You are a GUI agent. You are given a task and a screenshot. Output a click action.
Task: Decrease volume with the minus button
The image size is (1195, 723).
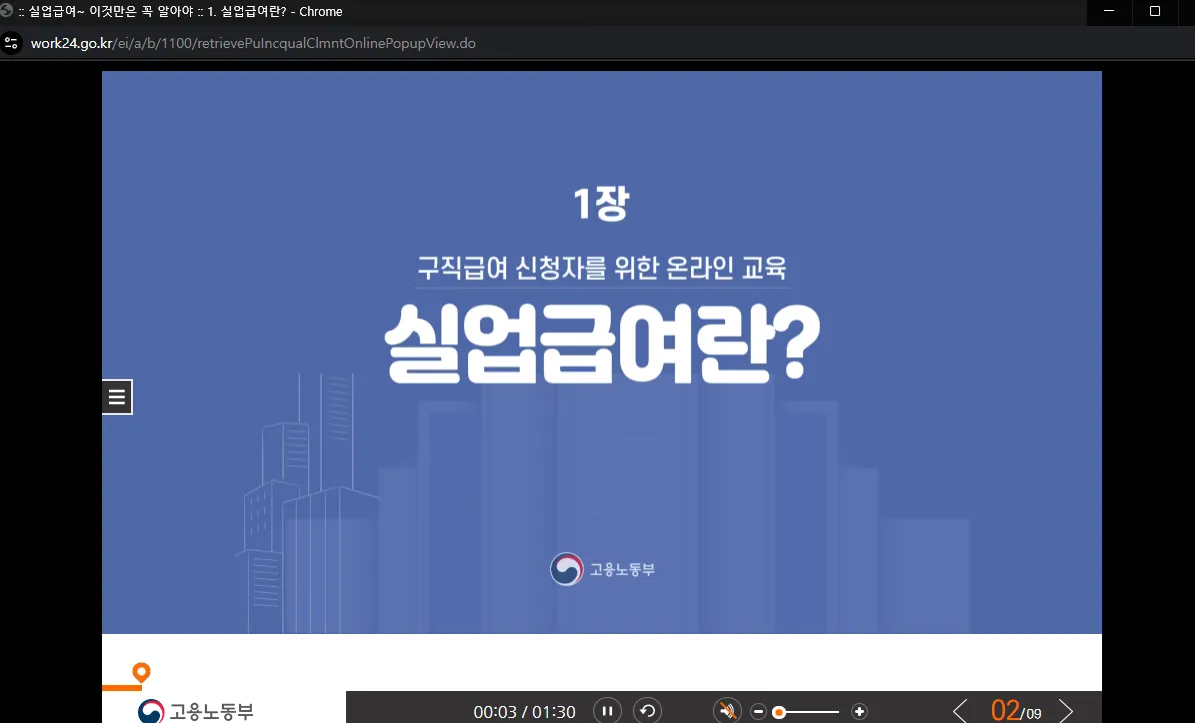tap(758, 712)
